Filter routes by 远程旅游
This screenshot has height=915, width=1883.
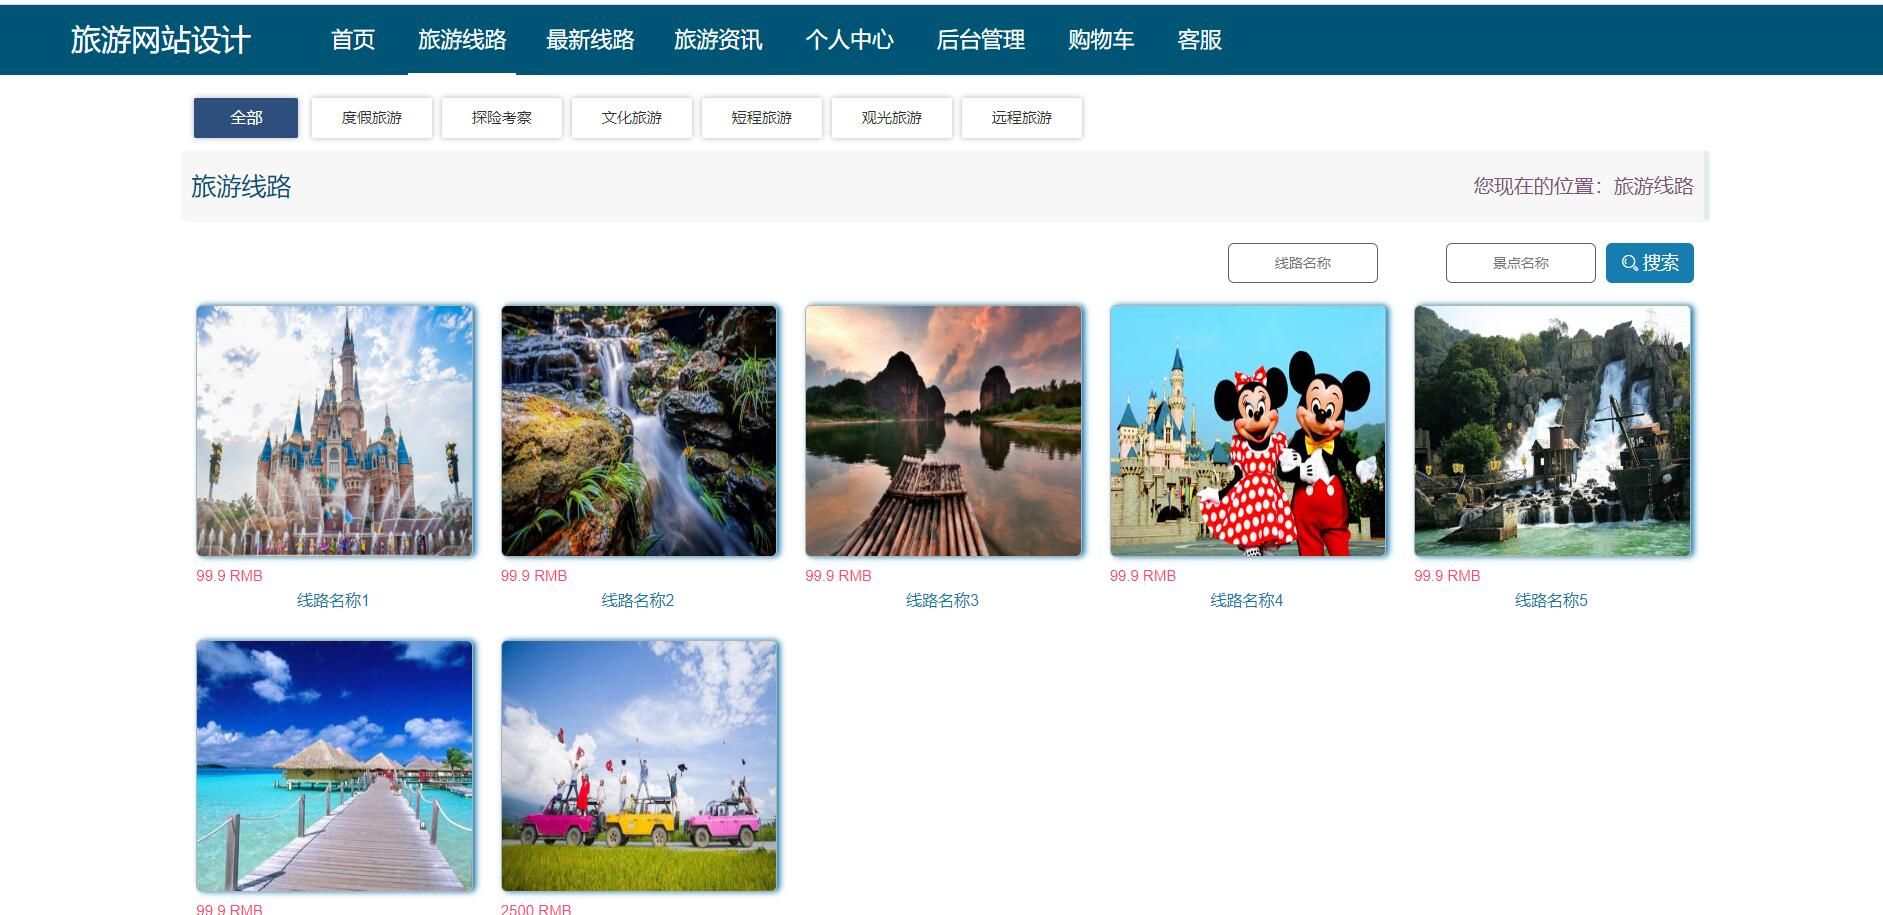coord(1022,117)
